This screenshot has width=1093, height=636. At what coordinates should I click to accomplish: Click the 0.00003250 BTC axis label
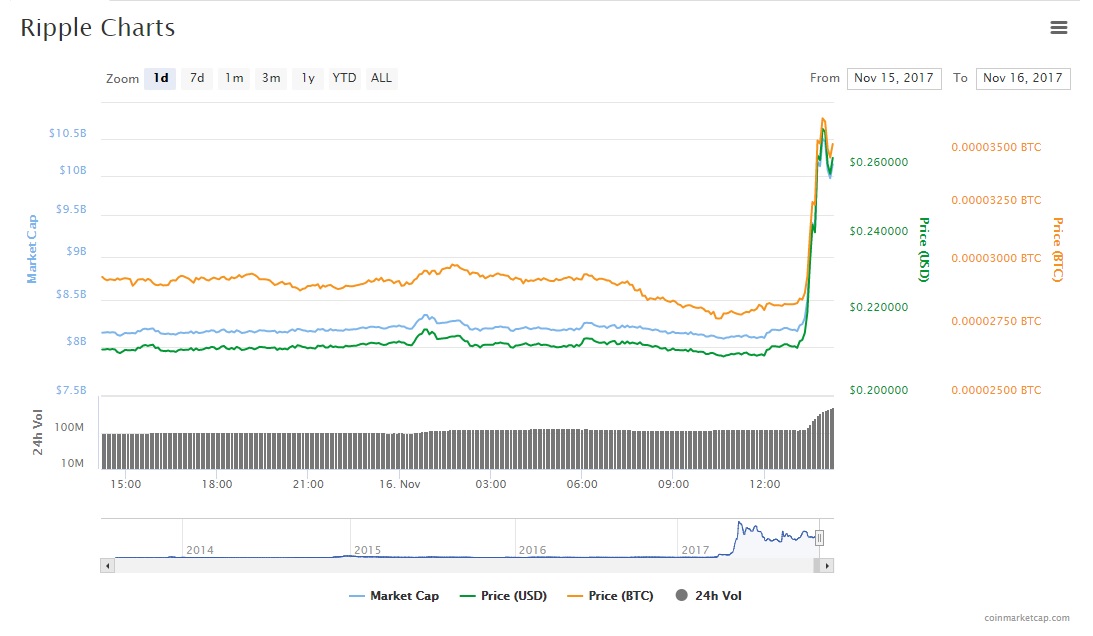[x=996, y=200]
